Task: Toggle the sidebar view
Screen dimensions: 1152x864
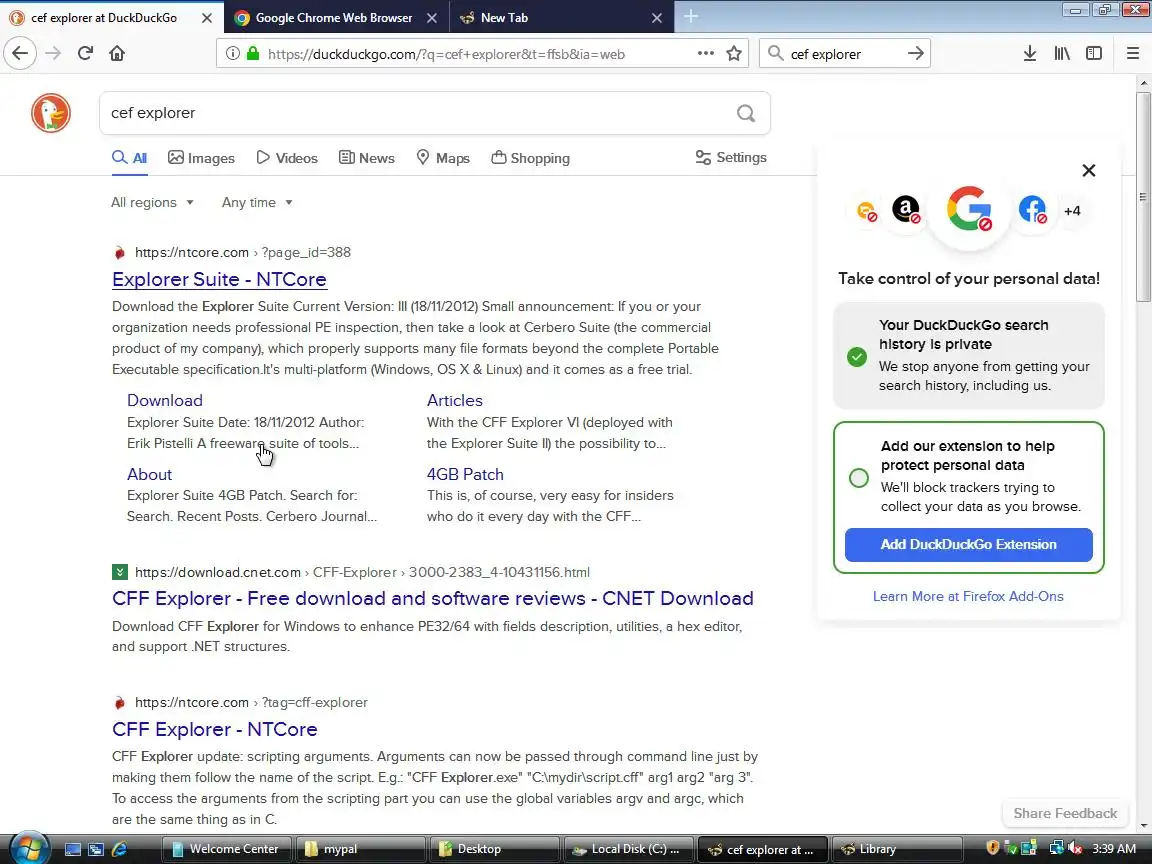Action: [1094, 53]
